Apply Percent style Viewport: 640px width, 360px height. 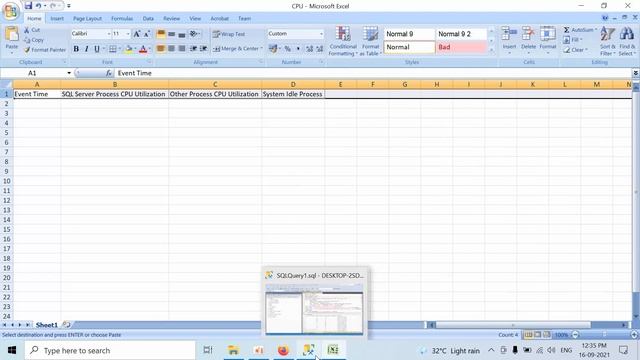(288, 49)
